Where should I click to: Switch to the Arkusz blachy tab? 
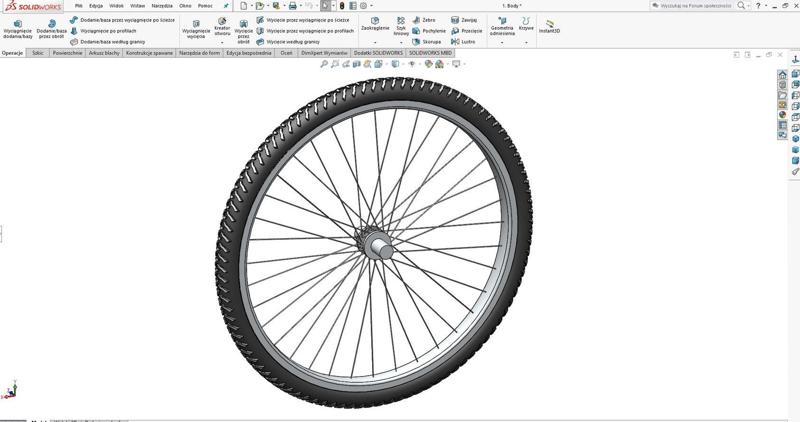point(104,53)
